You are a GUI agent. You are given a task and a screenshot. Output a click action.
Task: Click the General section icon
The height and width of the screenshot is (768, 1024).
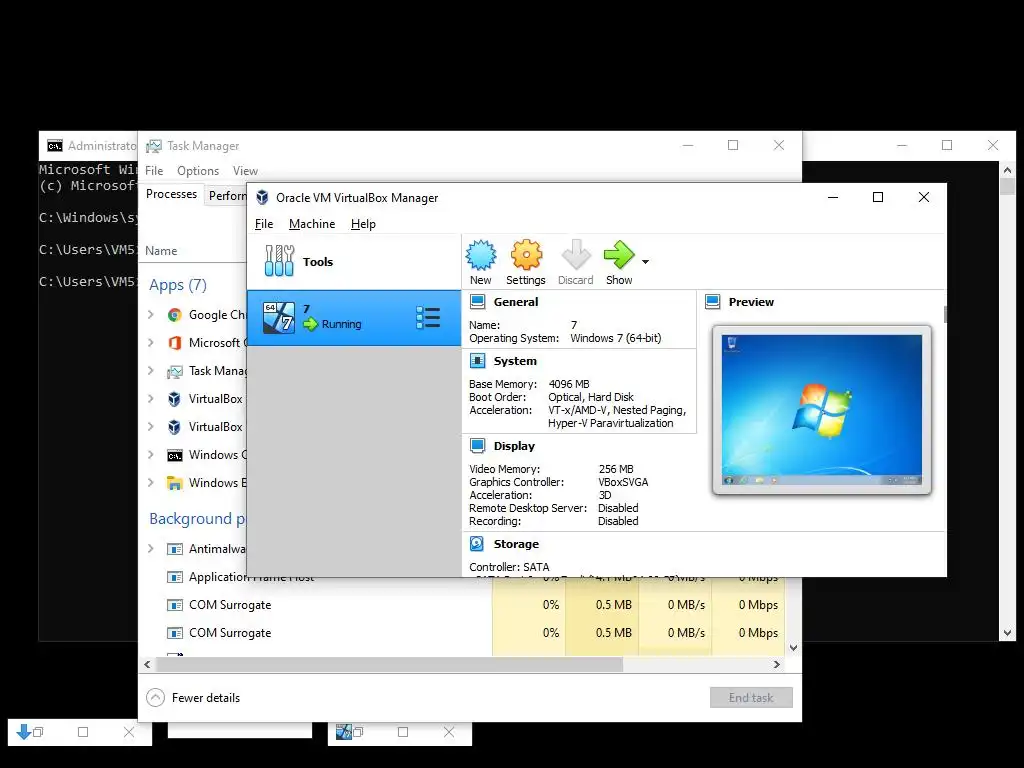pos(477,302)
